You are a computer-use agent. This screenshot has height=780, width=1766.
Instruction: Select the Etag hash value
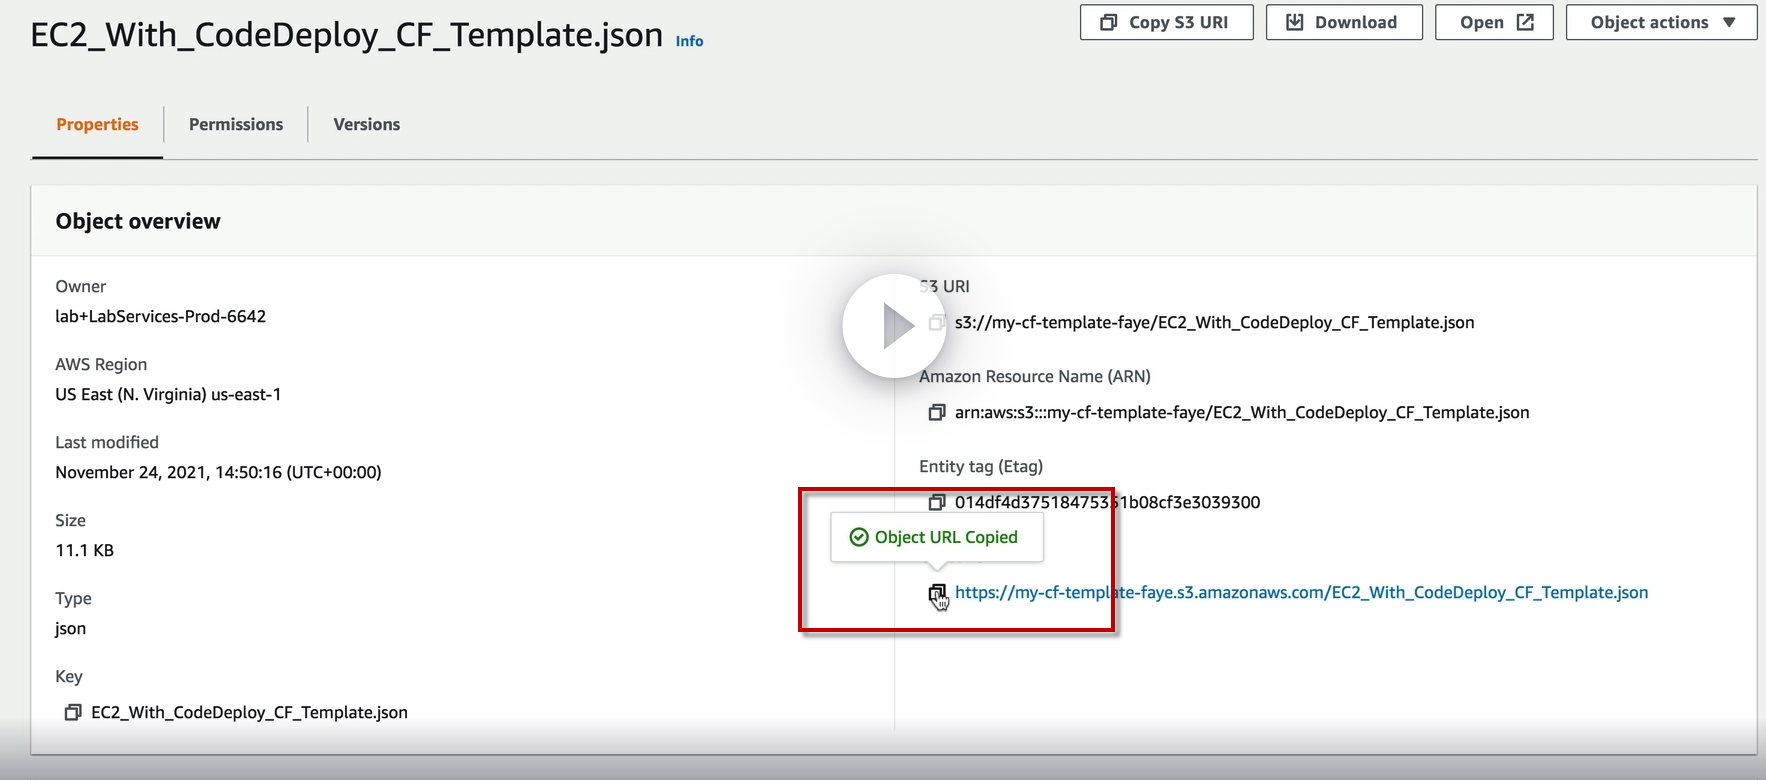pos(1107,503)
